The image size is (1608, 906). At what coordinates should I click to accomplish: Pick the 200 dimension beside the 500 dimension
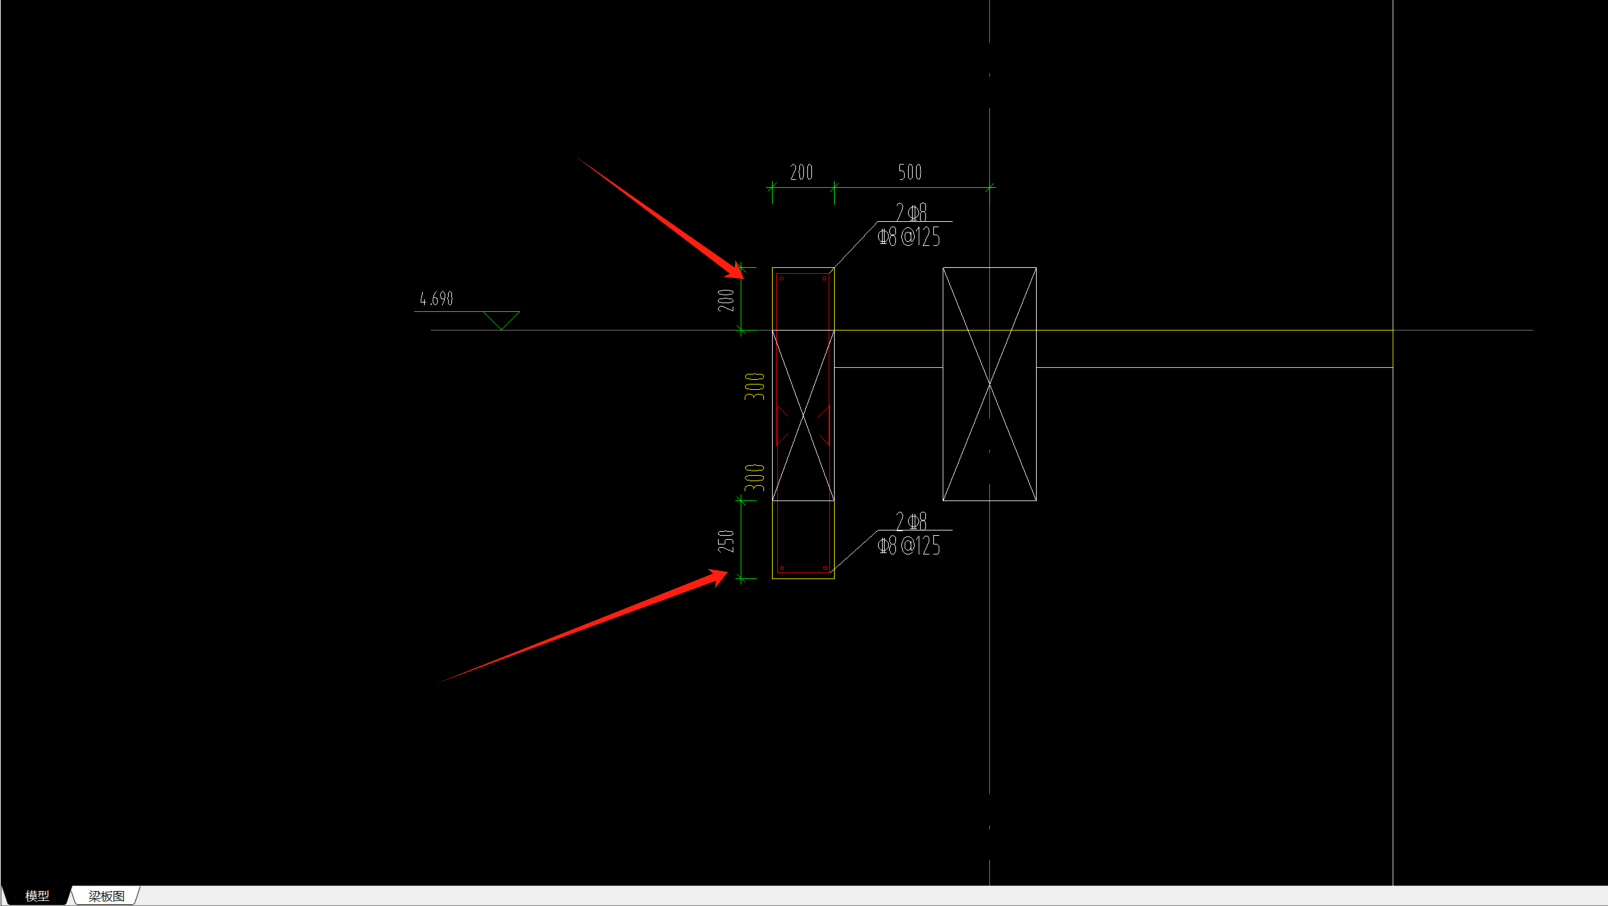(802, 172)
